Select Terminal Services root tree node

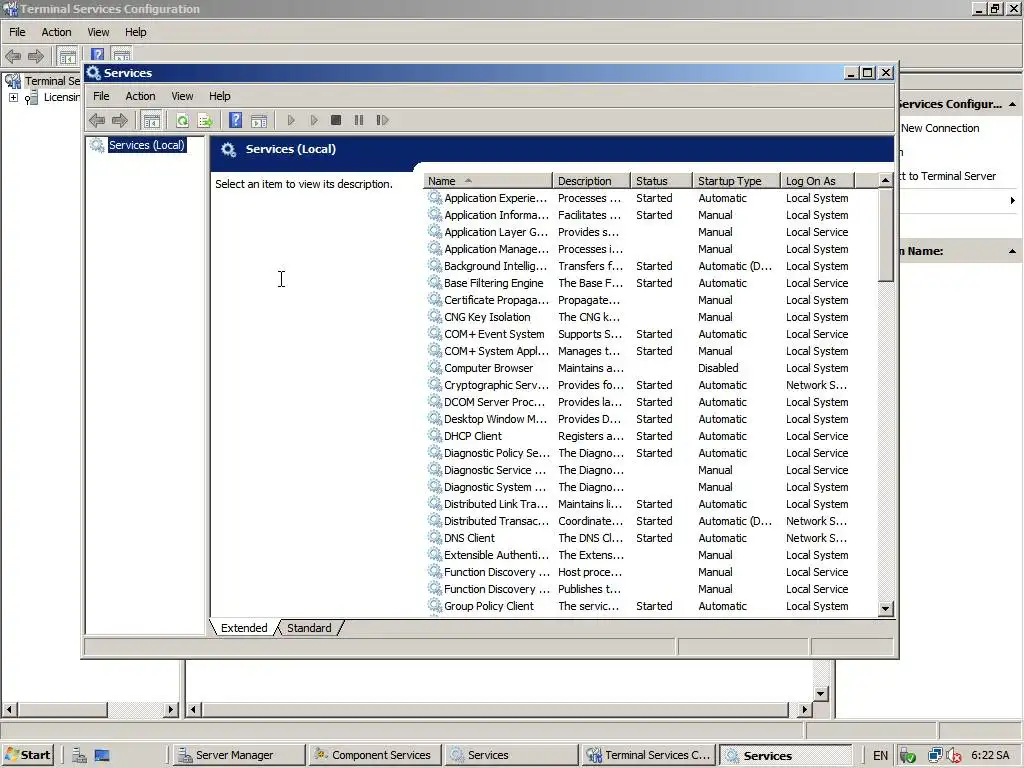(x=52, y=81)
